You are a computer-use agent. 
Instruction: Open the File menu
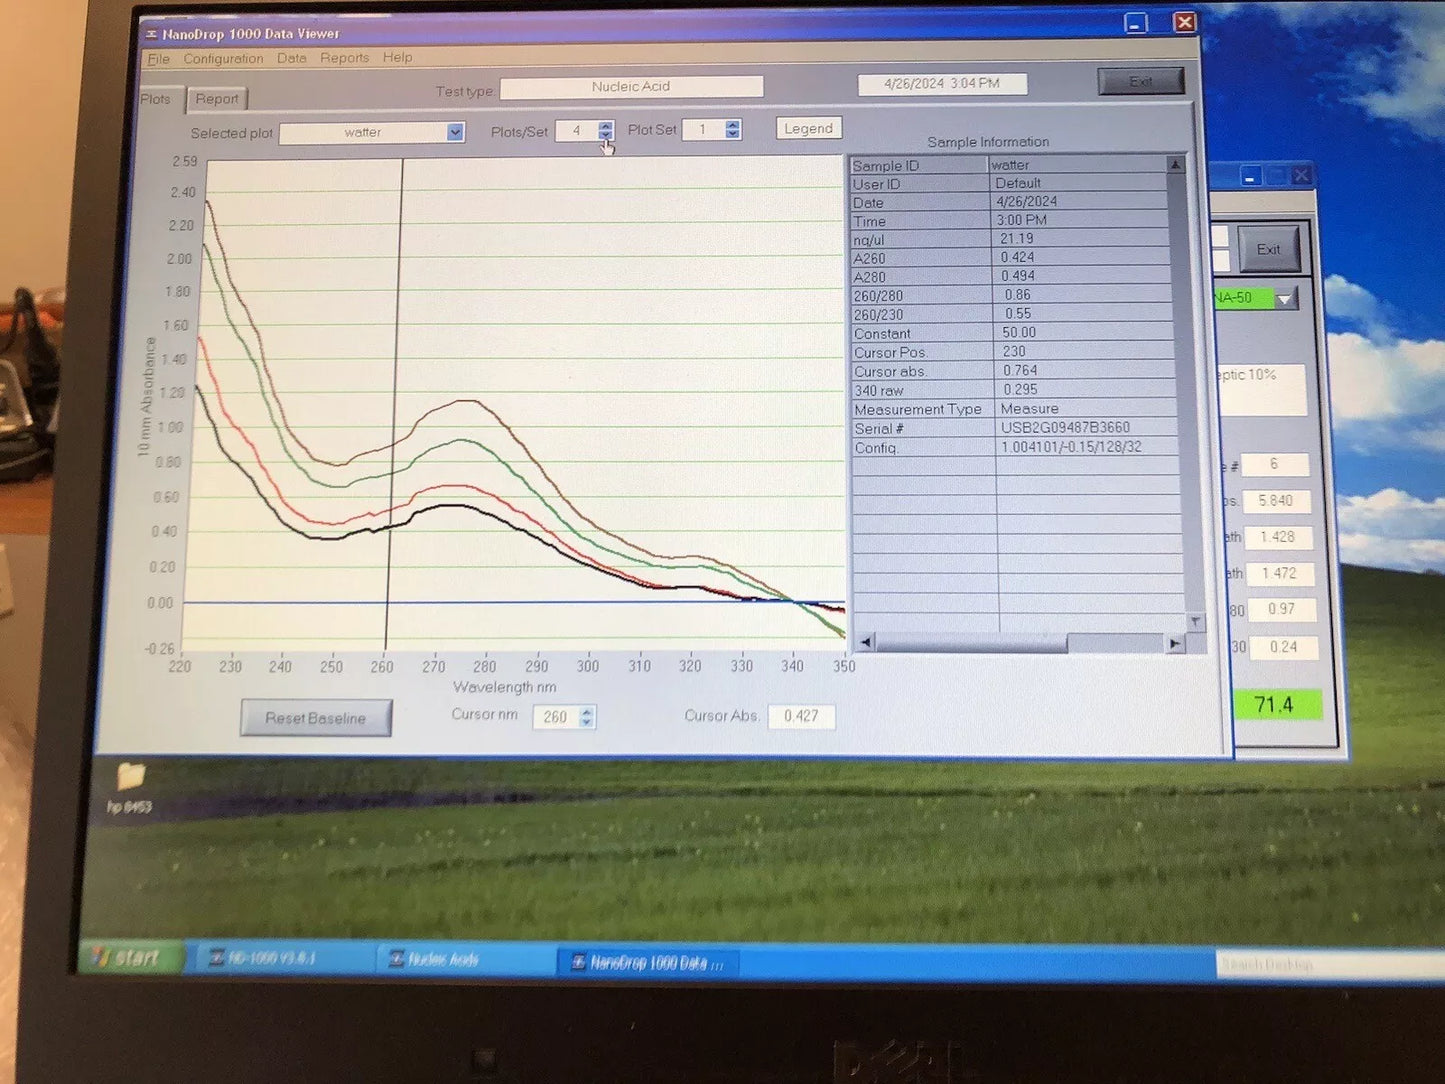(158, 59)
